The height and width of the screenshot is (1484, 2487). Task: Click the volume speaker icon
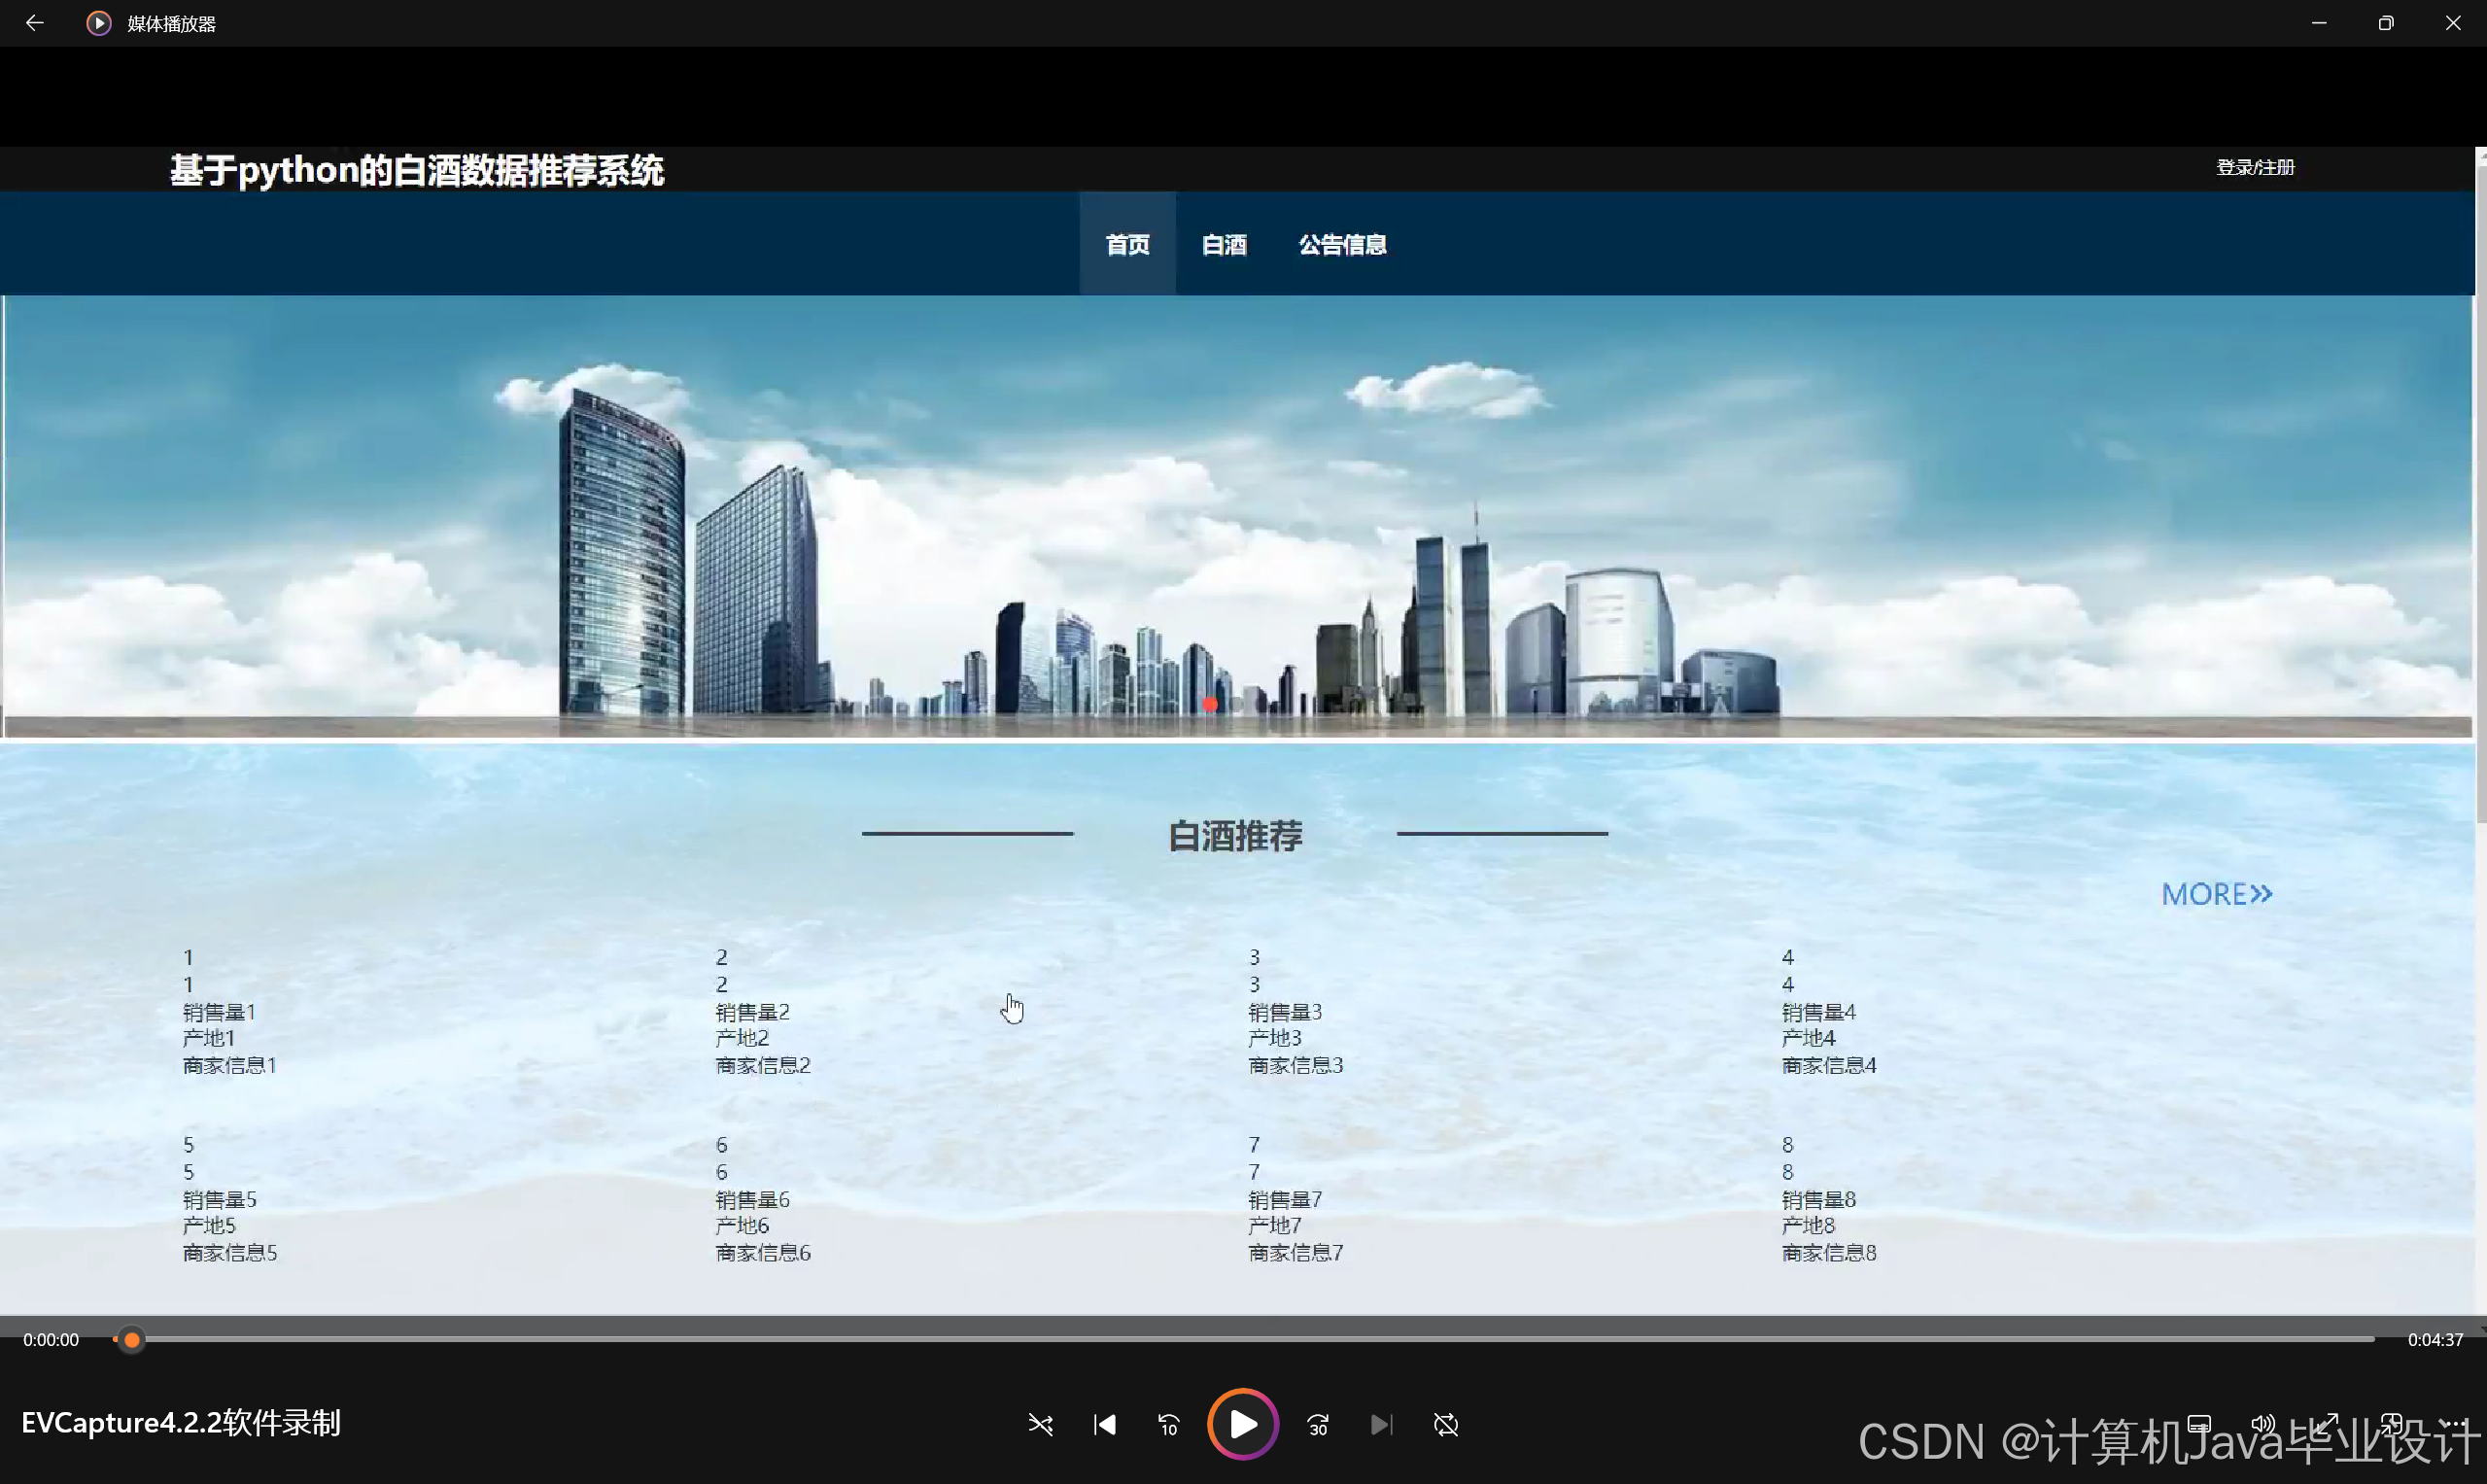tap(2264, 1424)
